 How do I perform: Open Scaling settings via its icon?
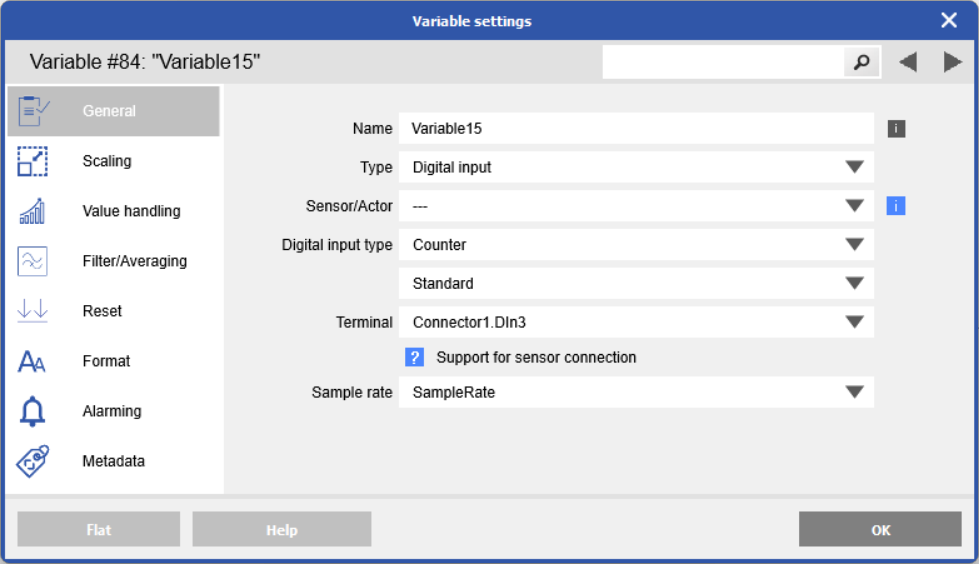33,161
